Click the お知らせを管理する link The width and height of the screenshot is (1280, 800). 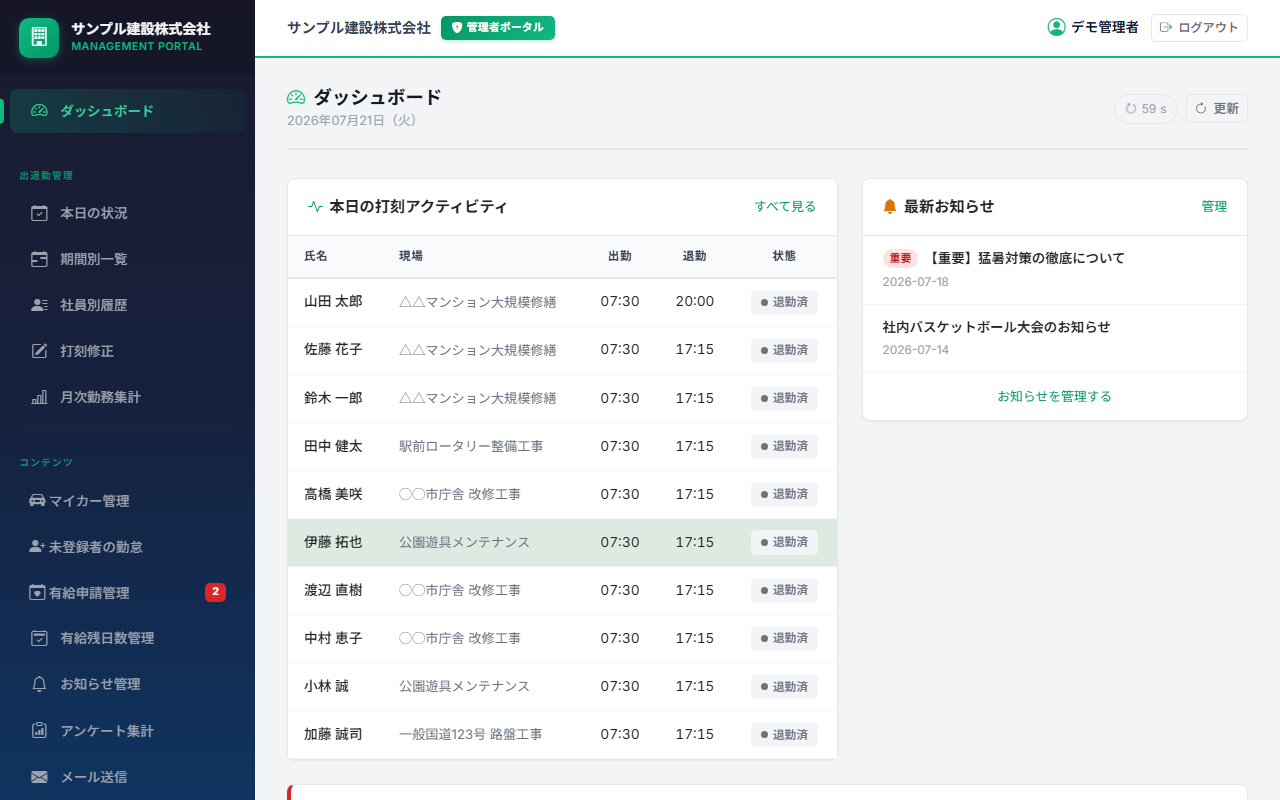[x=1055, y=396]
